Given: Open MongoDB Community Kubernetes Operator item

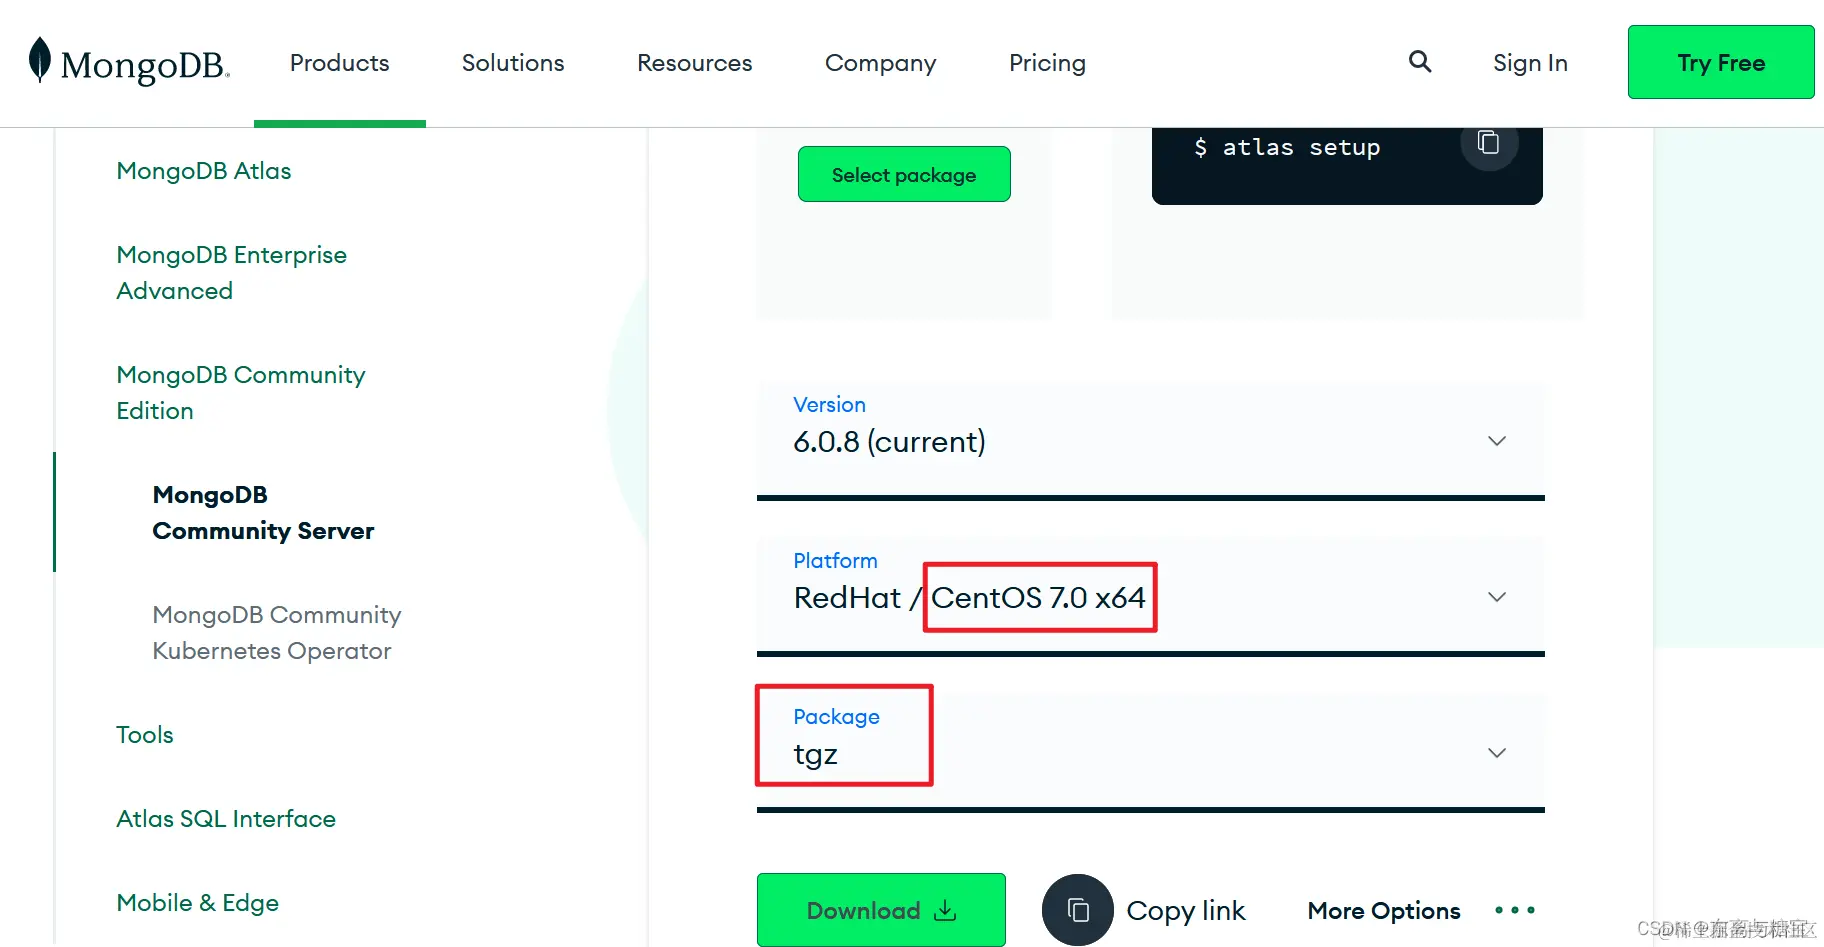Looking at the screenshot, I should pyautogui.click(x=277, y=633).
